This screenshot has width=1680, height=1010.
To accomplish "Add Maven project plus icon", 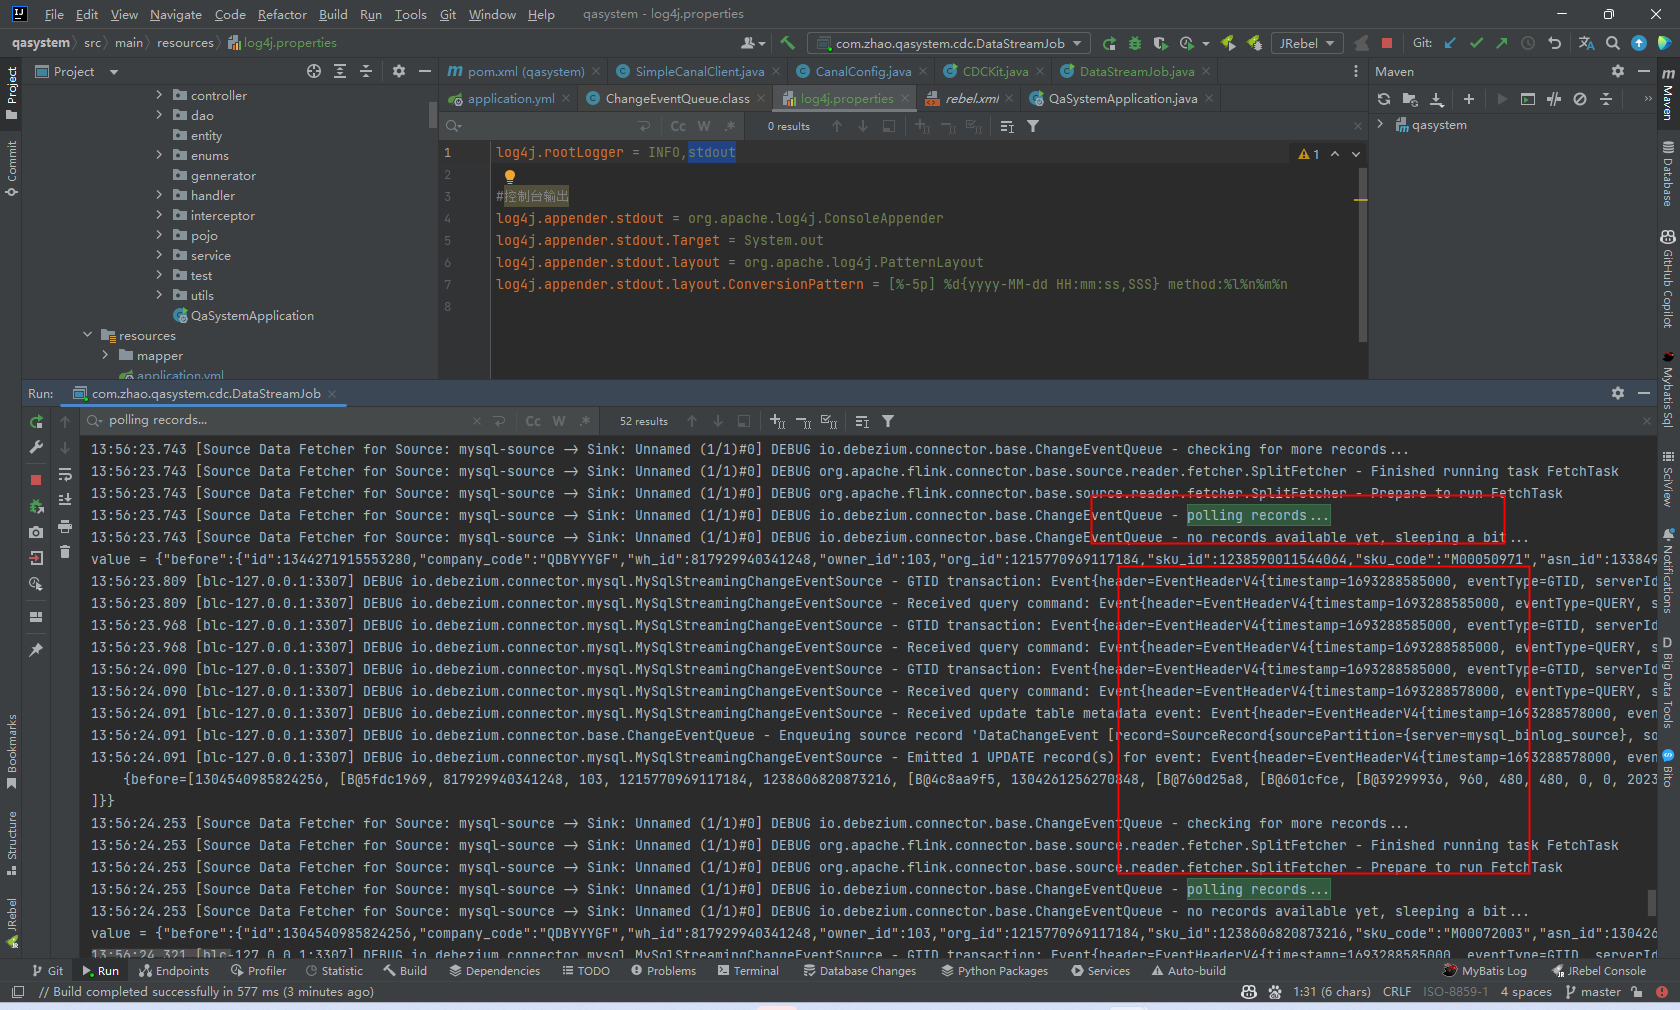I will [x=1468, y=99].
